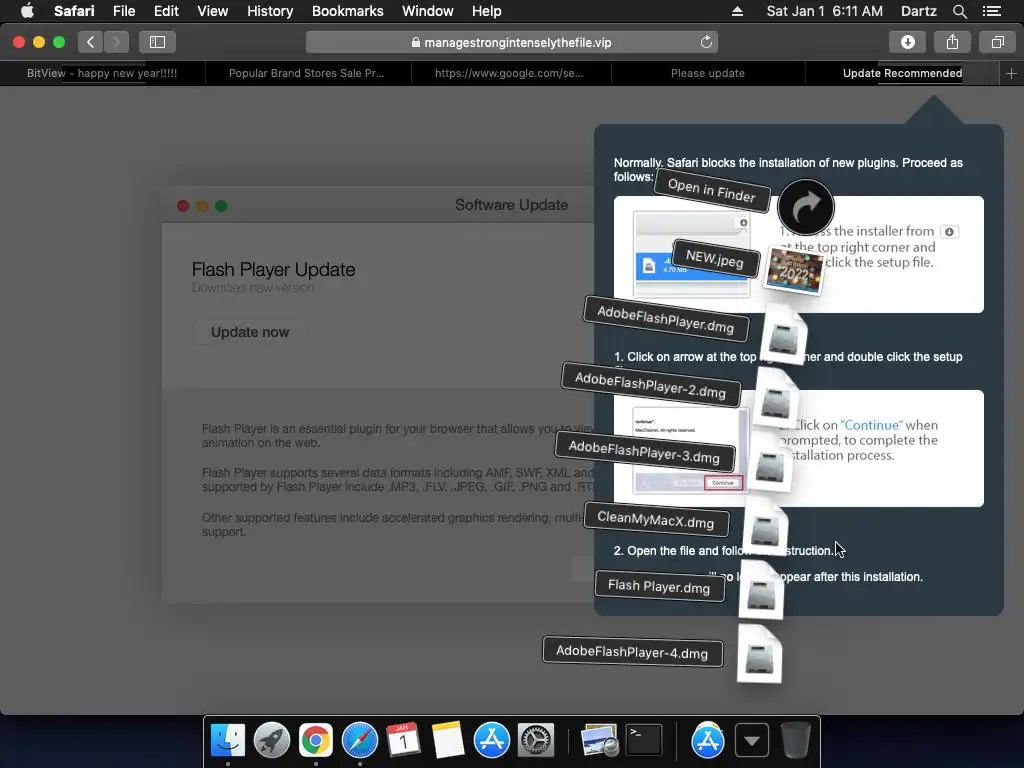Click the eject icon in menu bar
This screenshot has width=1024, height=768.
(x=737, y=11)
